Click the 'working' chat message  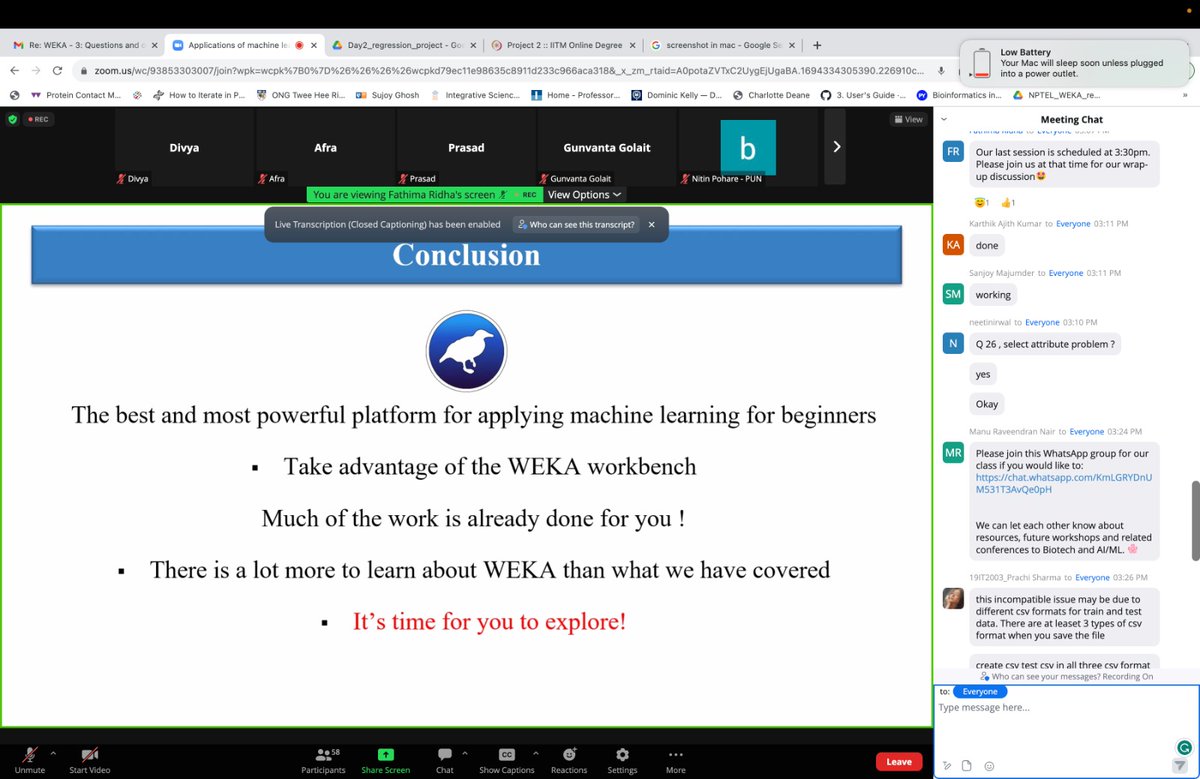993,295
